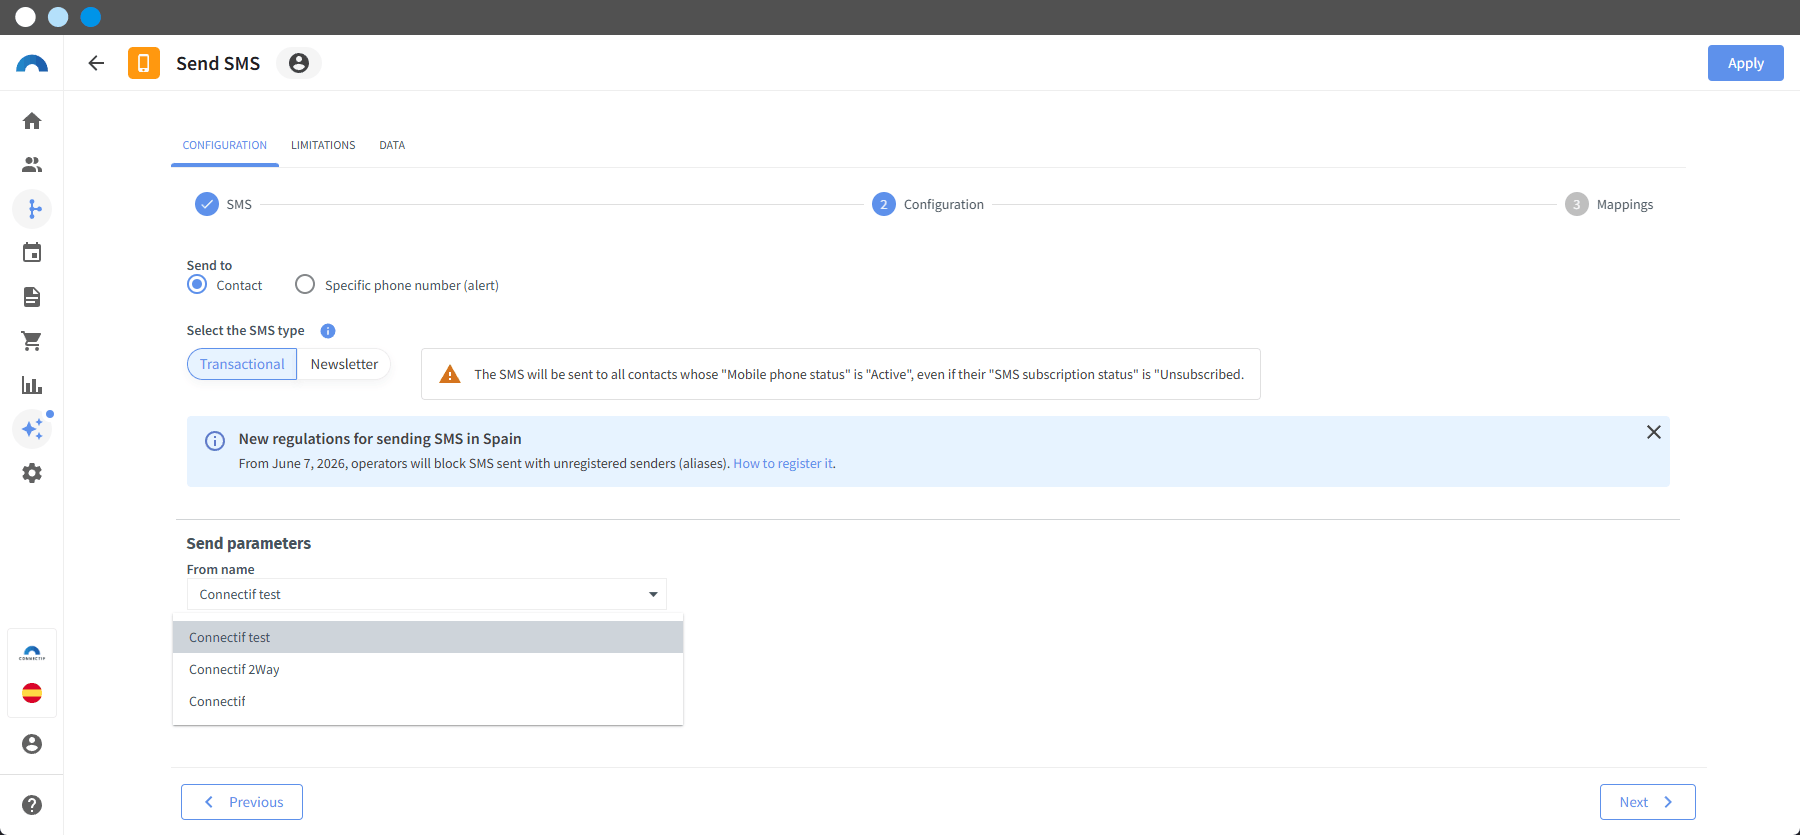Go to Mappings step 3 in stepper
This screenshot has width=1800, height=835.
[x=1609, y=204]
